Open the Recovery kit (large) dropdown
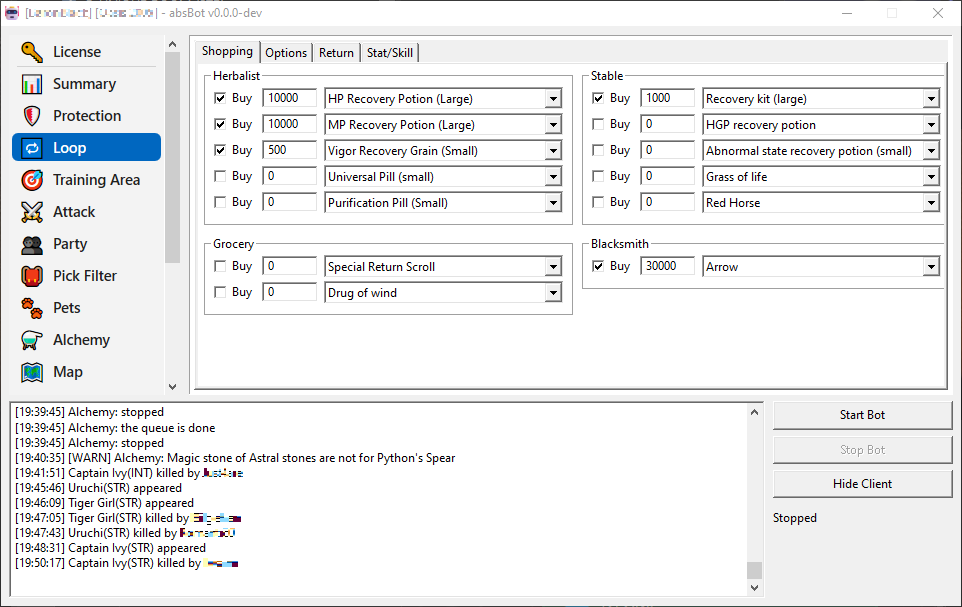The width and height of the screenshot is (962, 607). point(931,99)
